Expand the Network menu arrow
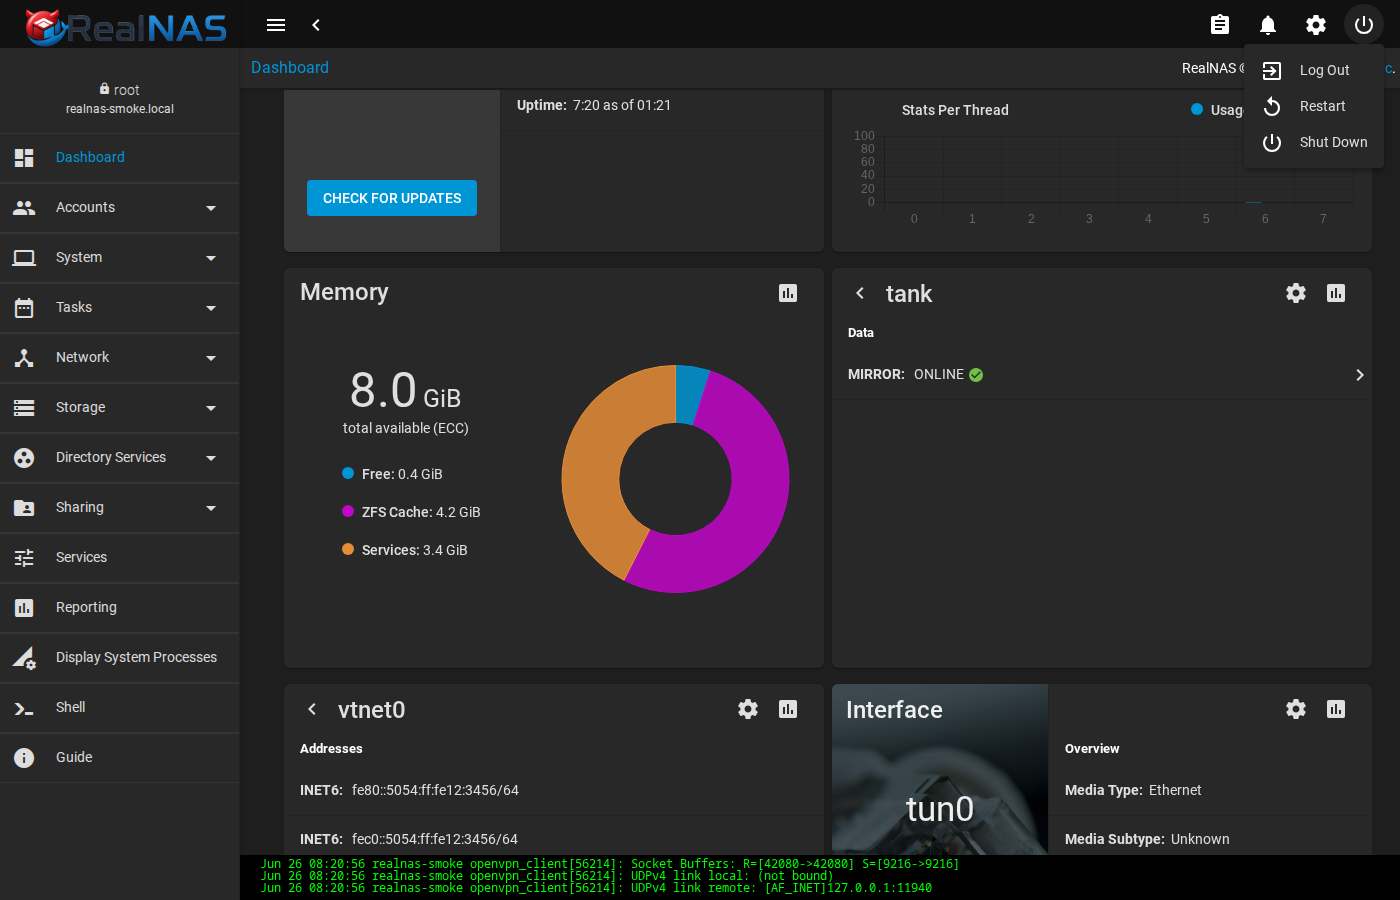The height and width of the screenshot is (900, 1400). (x=211, y=358)
